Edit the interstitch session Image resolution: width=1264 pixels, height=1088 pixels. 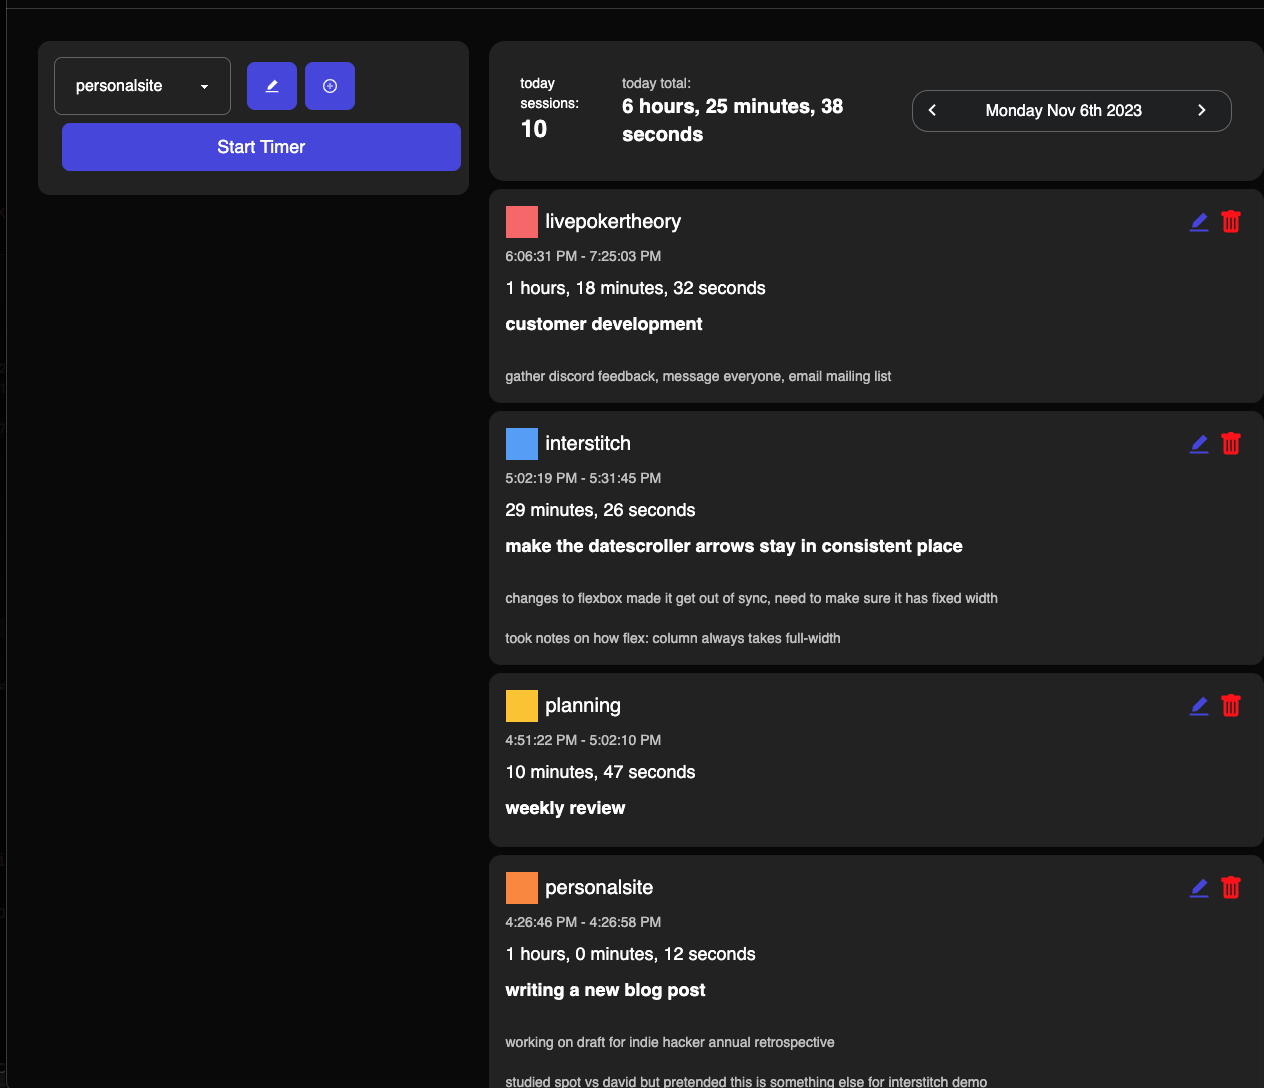coord(1199,444)
